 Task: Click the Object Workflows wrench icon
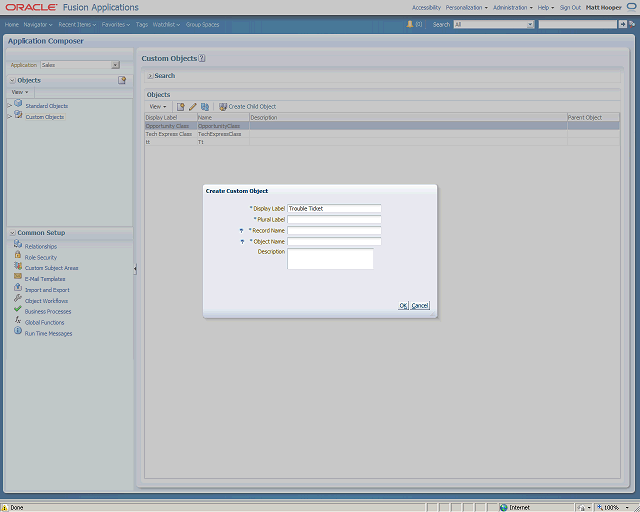coord(18,298)
